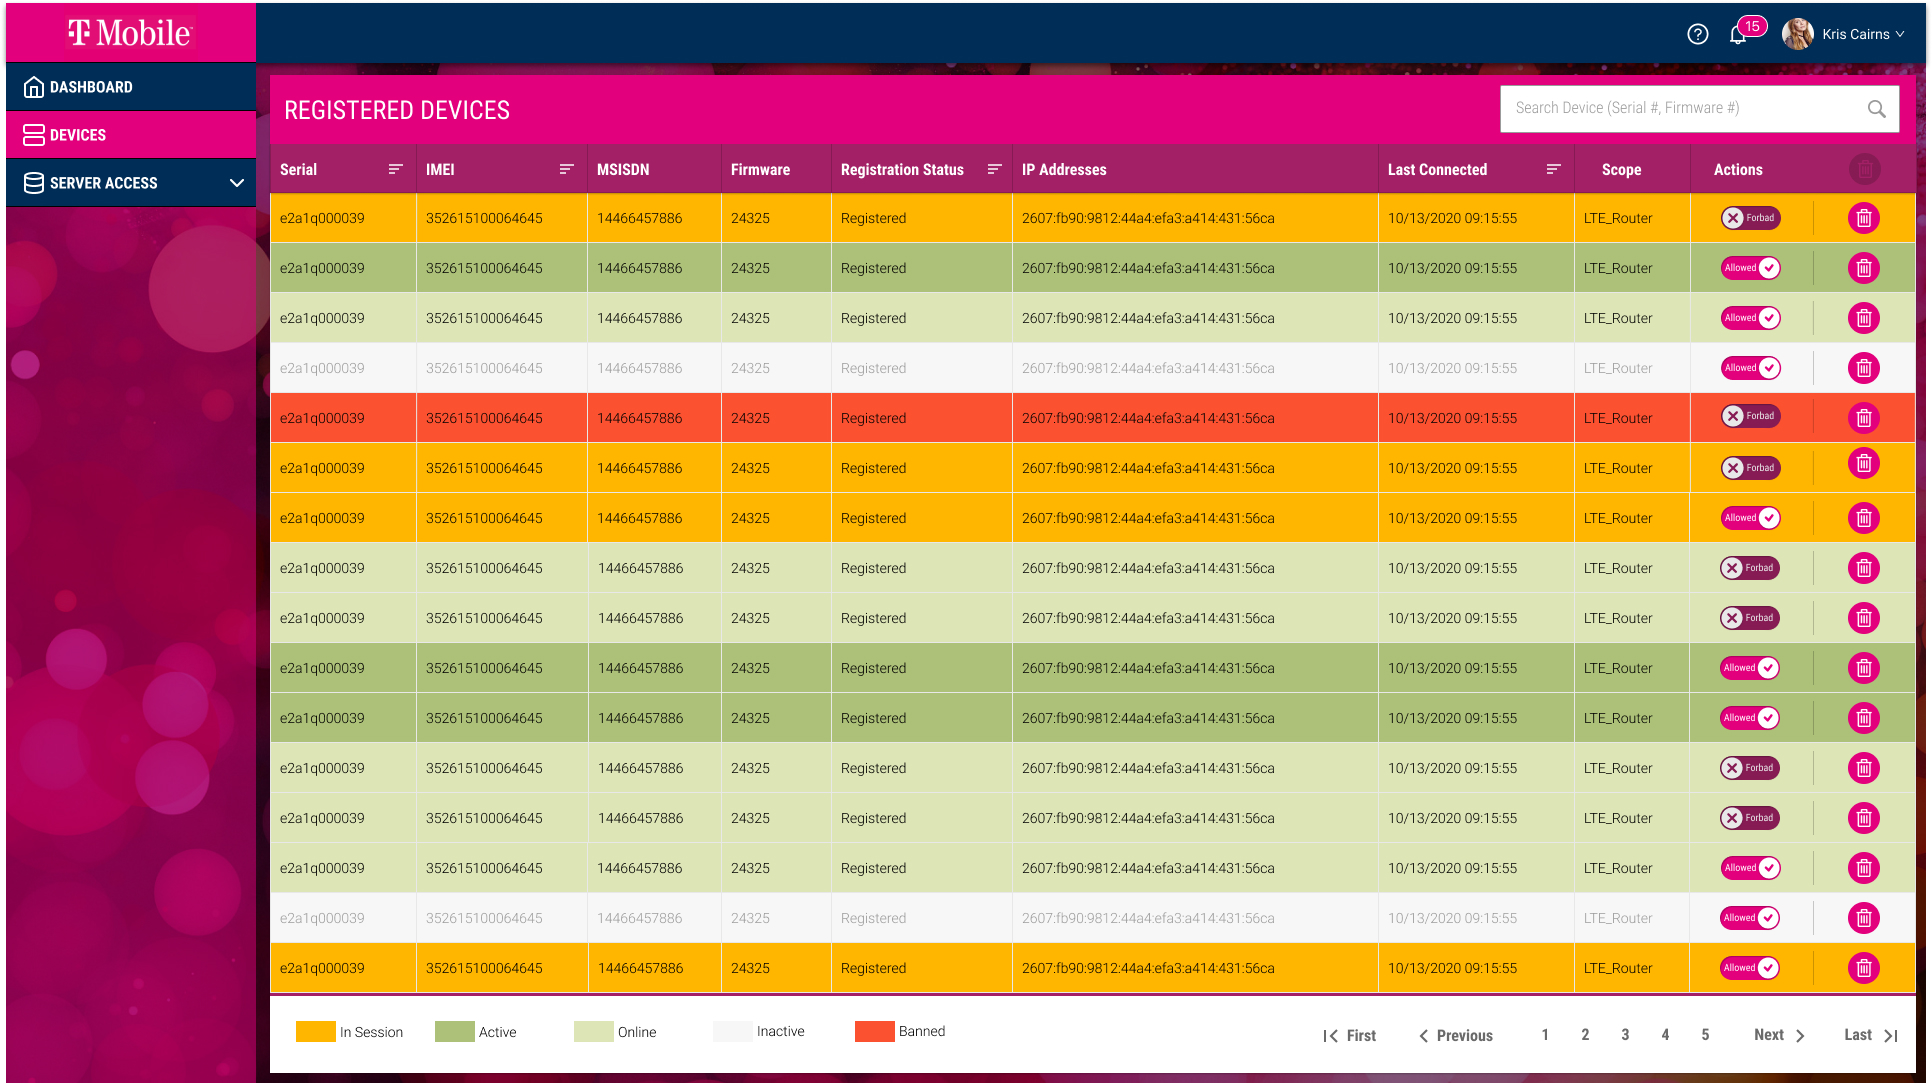The width and height of the screenshot is (1932, 1083).
Task: Delete the device in the second table row
Action: coord(1864,268)
